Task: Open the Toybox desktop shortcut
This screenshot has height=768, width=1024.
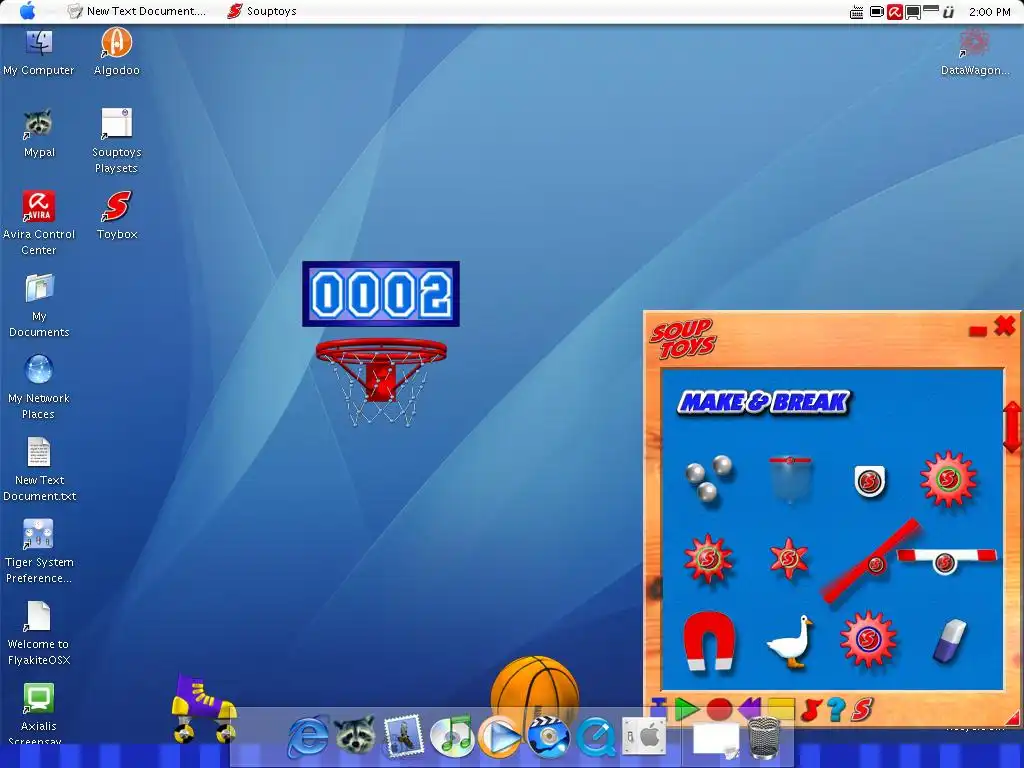Action: tap(117, 215)
